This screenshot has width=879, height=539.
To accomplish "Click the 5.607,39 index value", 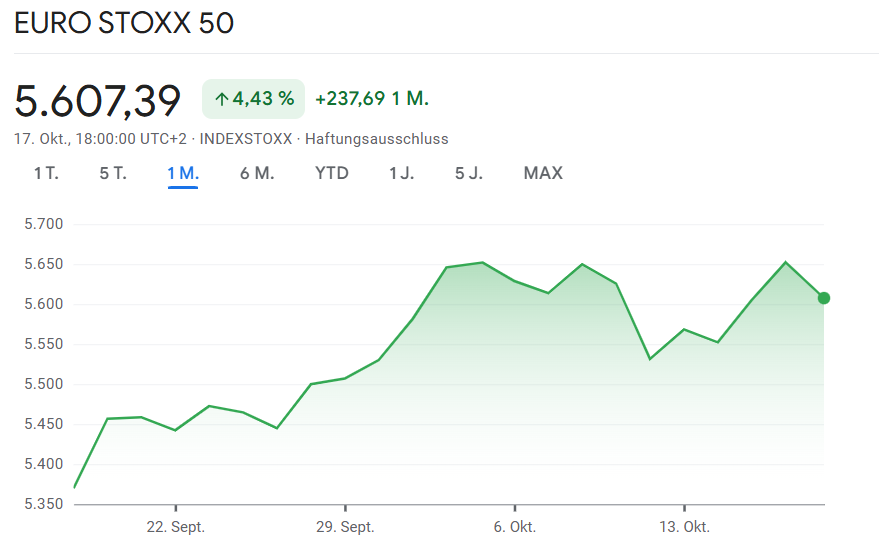I will coord(98,100).
